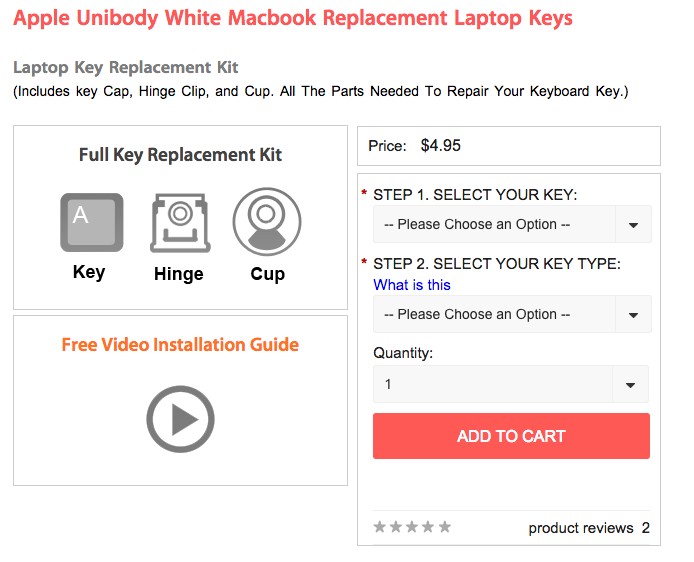
Task: Click the Full Key Replacement Kit heading
Action: 180,155
